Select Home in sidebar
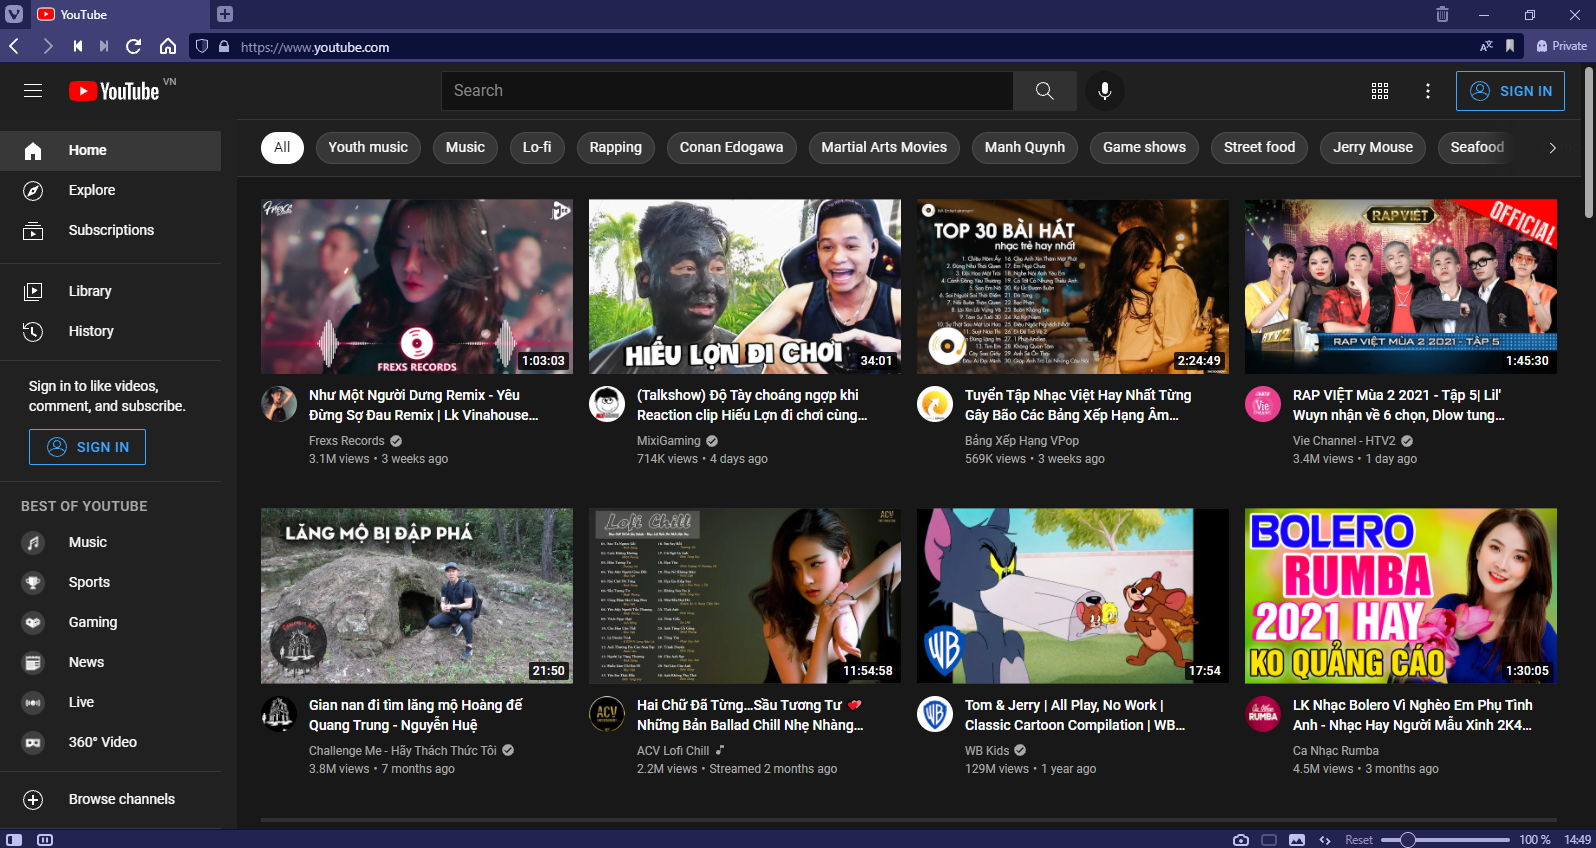 point(110,150)
